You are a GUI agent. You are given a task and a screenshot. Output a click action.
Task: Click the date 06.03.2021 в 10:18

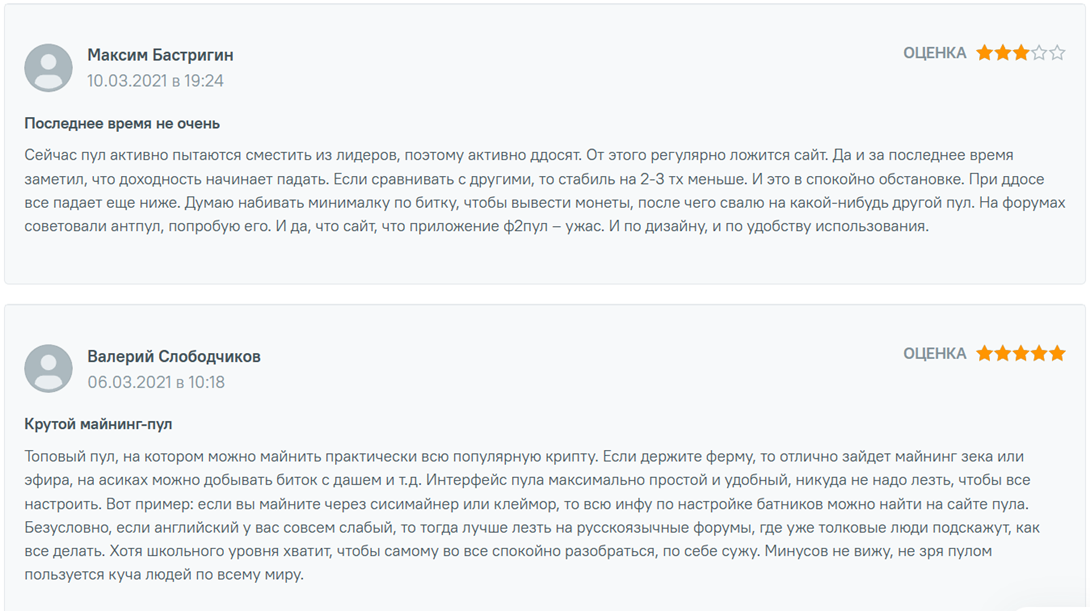[x=156, y=382]
